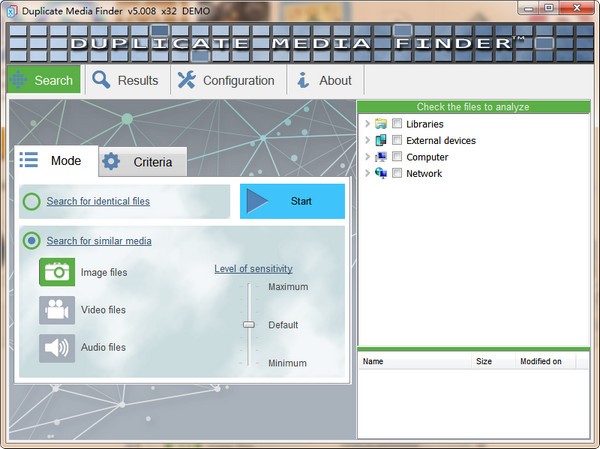600x449 pixels.
Task: Click the Video files label
Action: tap(103, 310)
